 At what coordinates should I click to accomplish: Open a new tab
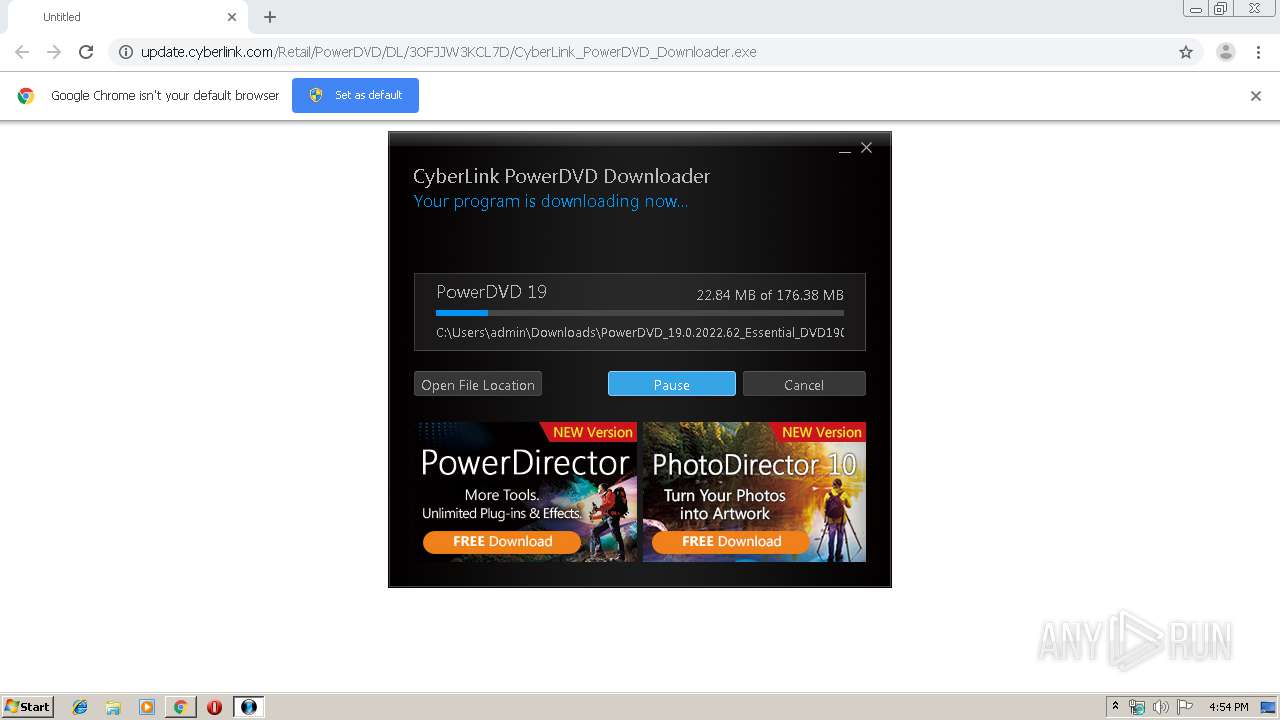[x=270, y=17]
